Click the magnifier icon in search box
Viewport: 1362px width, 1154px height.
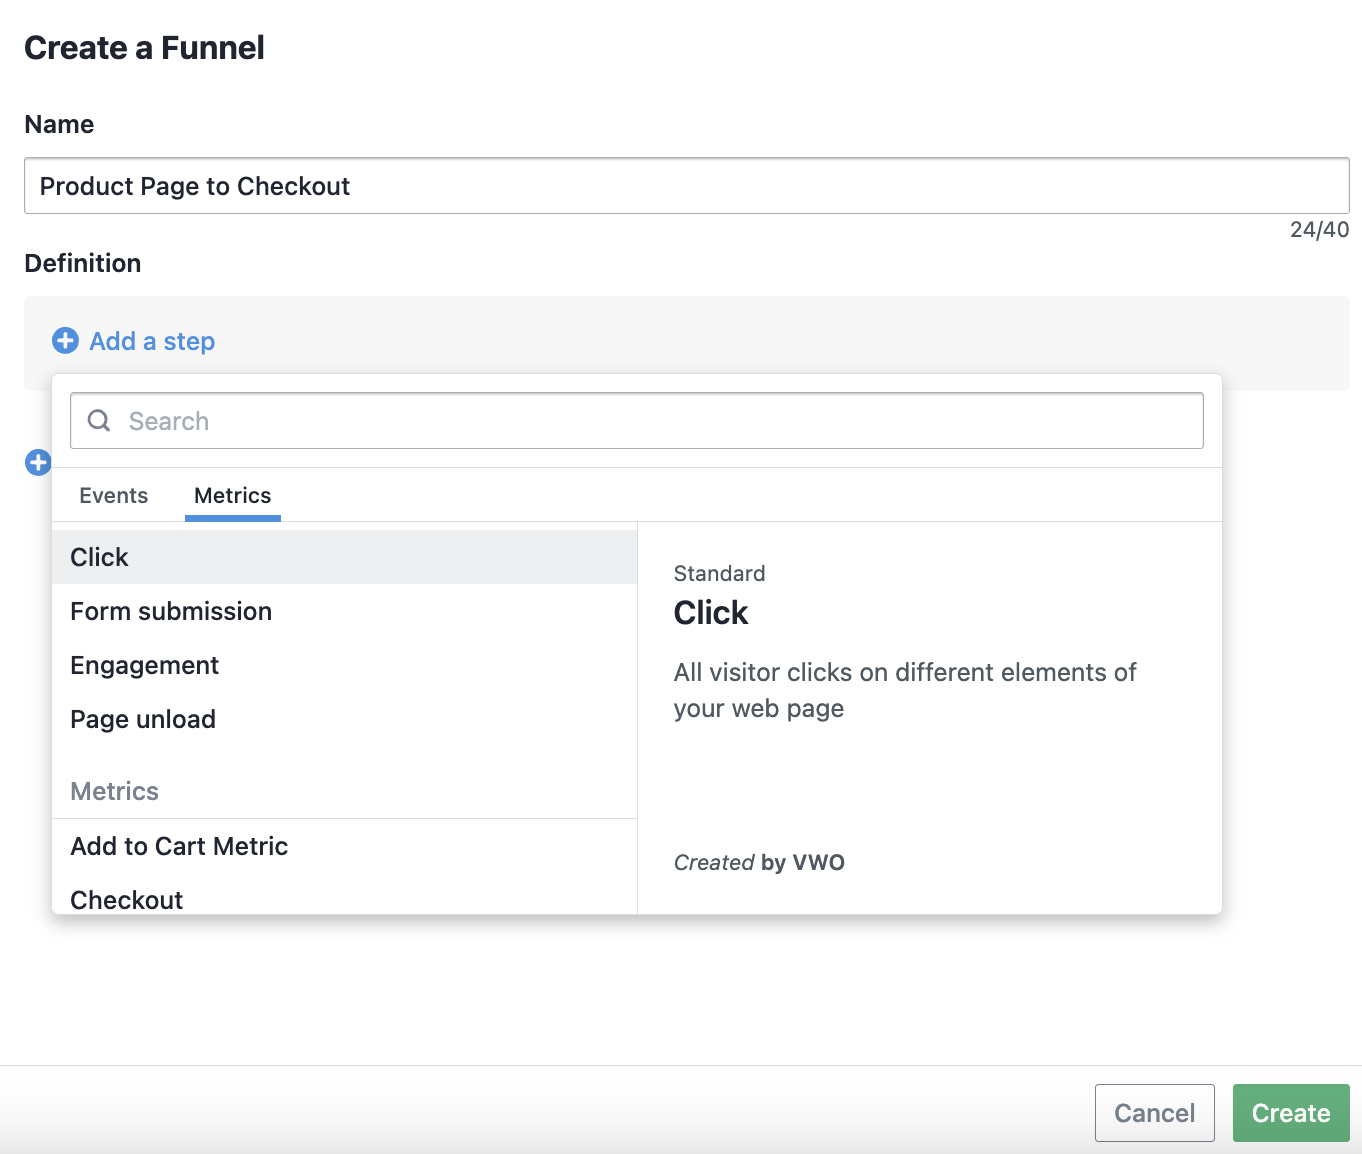99,421
